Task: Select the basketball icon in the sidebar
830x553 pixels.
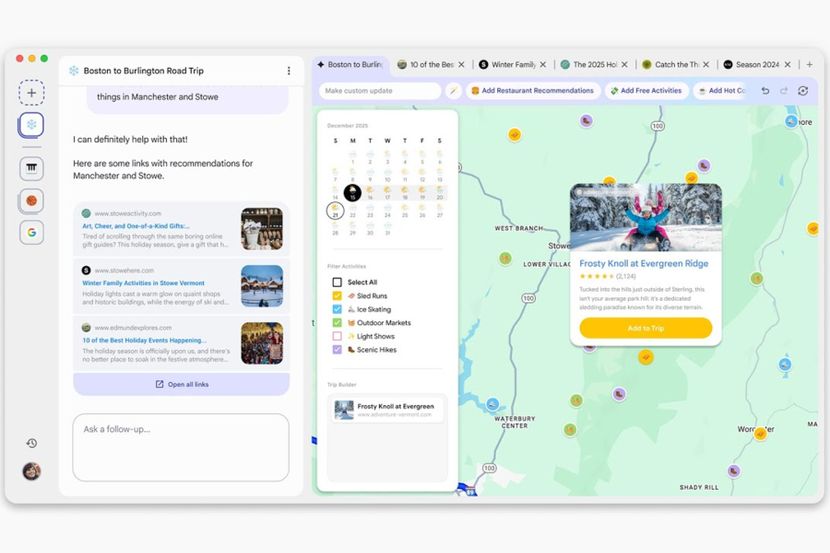Action: click(x=31, y=200)
